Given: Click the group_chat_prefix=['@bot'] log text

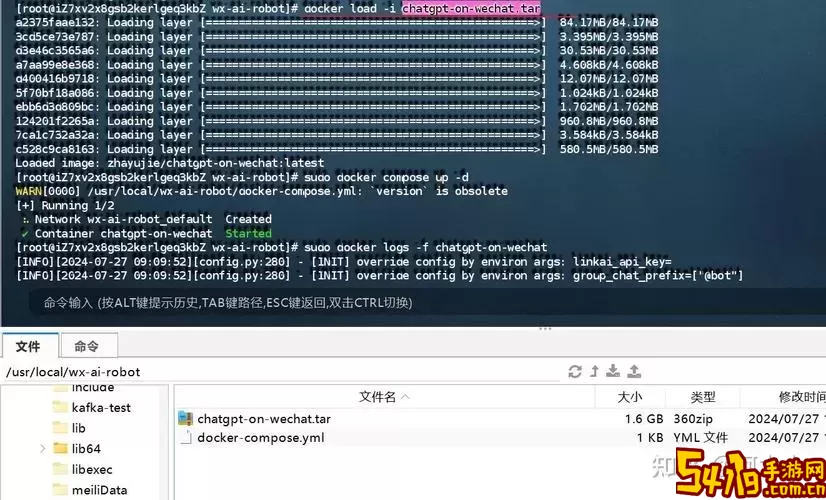Looking at the screenshot, I should pyautogui.click(x=658, y=275).
